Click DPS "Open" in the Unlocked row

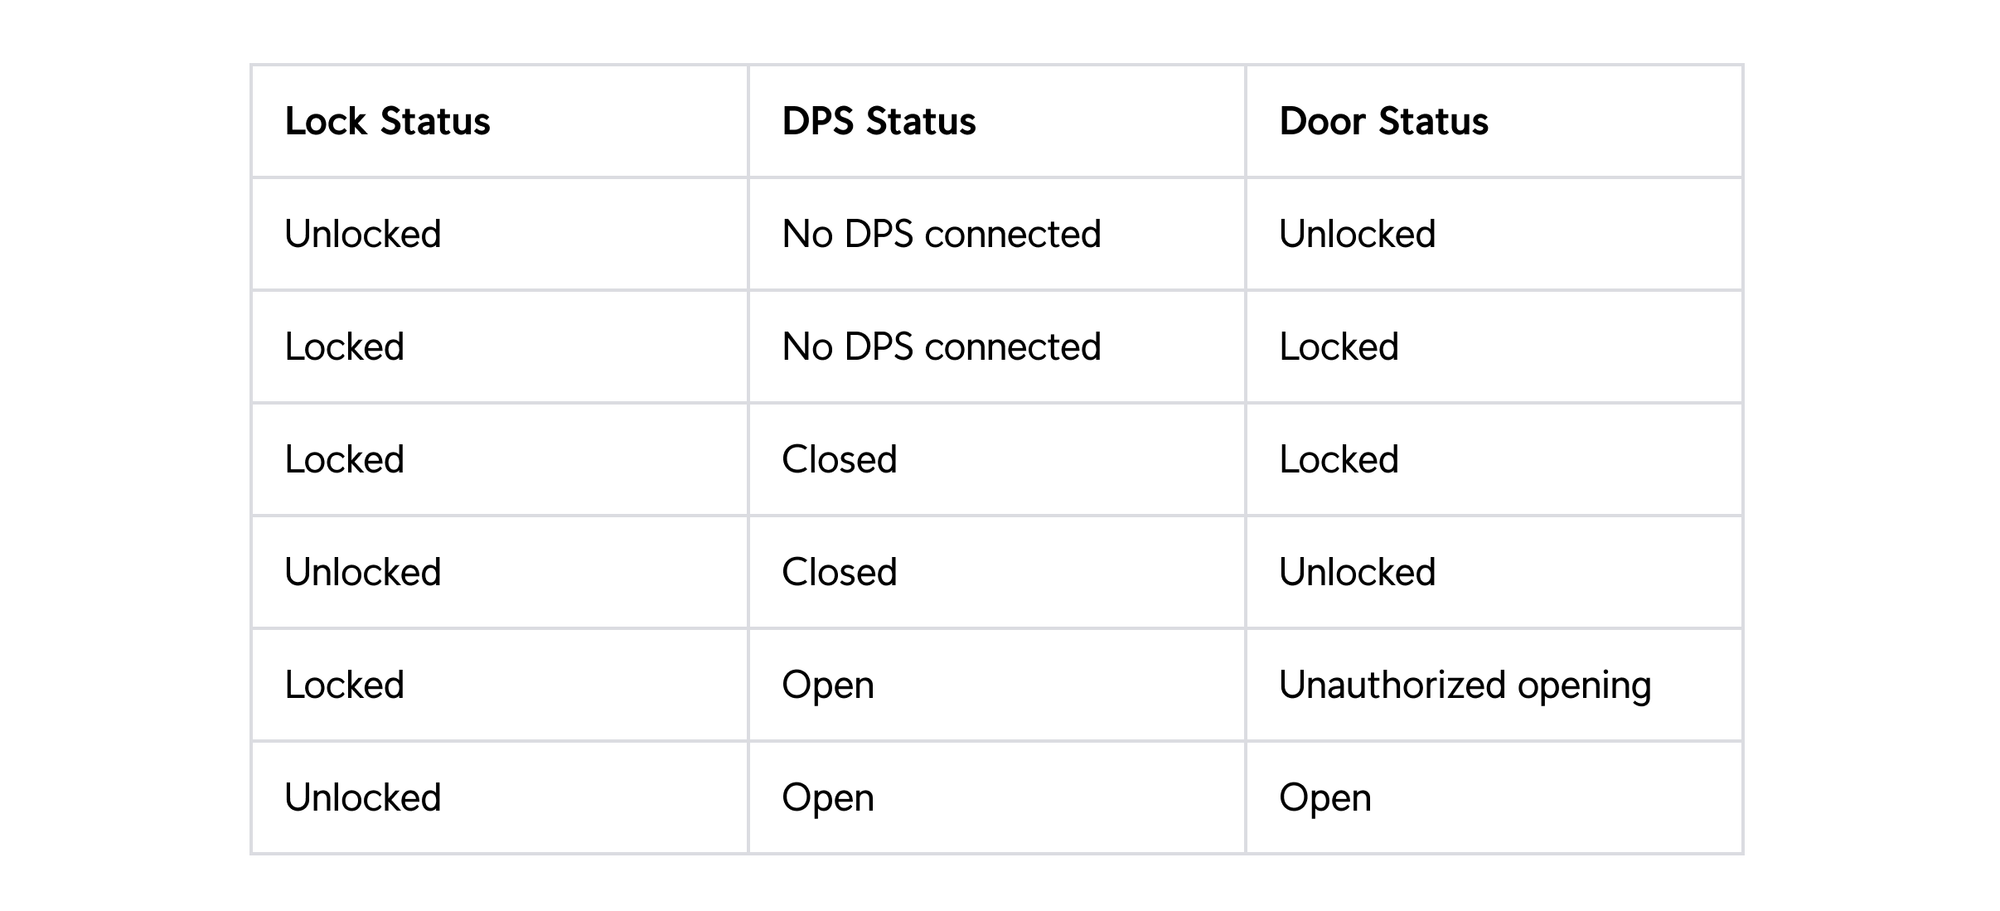pyautogui.click(x=827, y=798)
